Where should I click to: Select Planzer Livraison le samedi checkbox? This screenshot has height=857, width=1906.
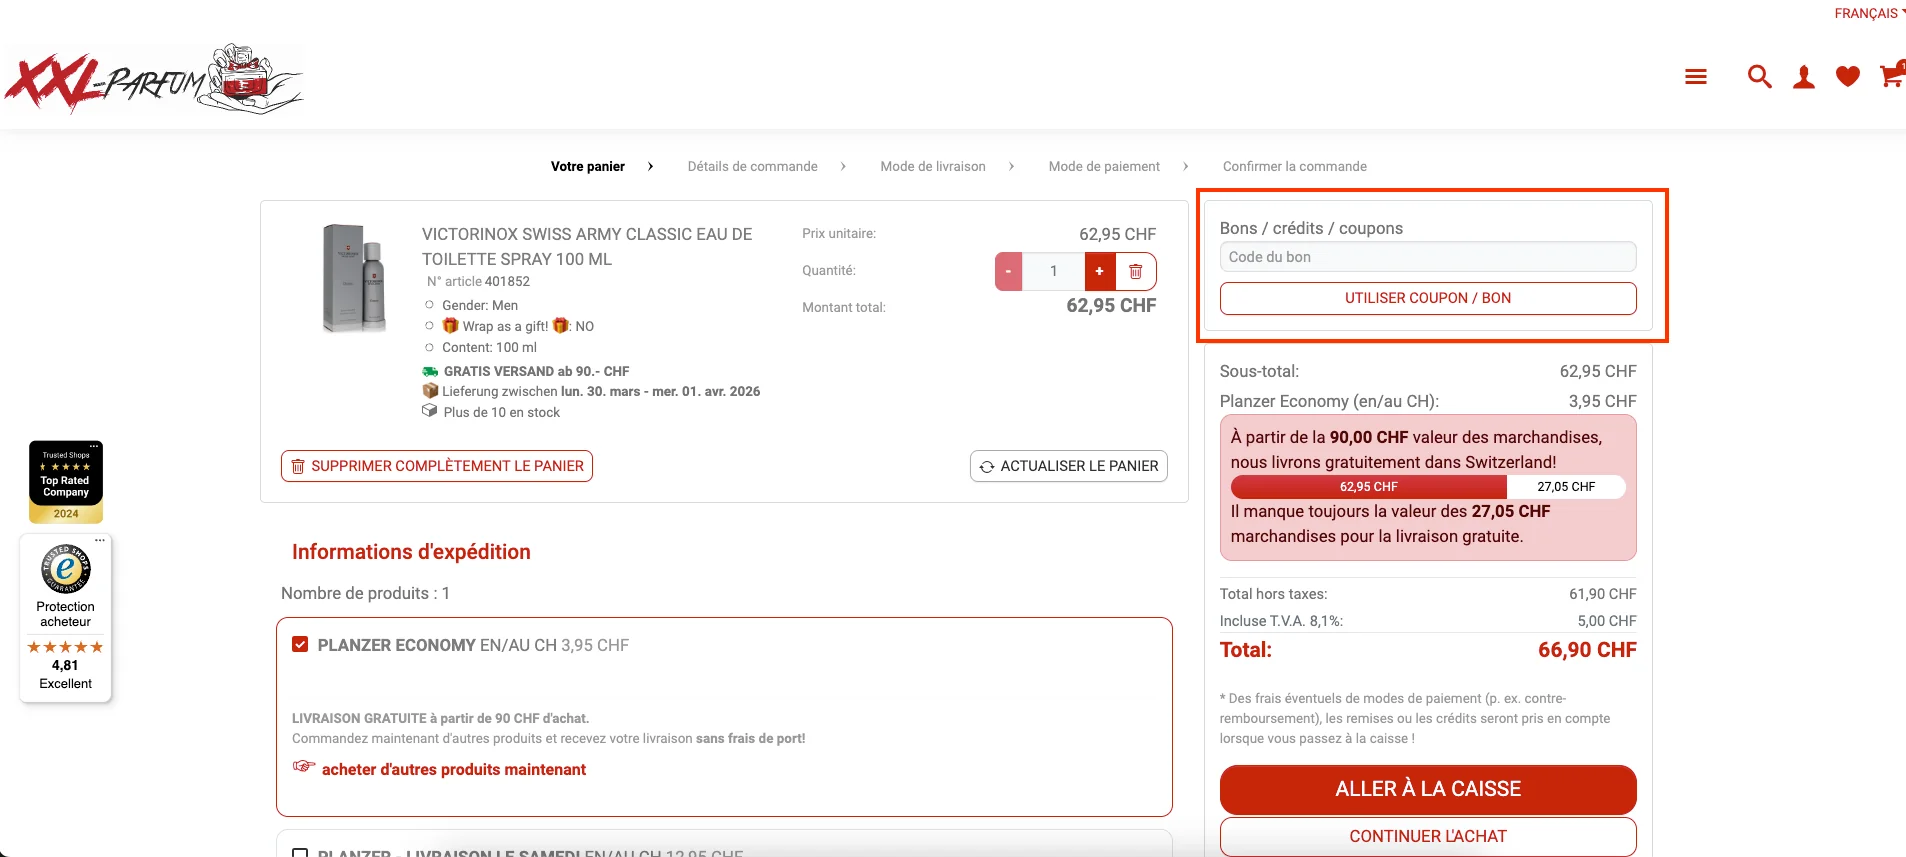tap(300, 853)
